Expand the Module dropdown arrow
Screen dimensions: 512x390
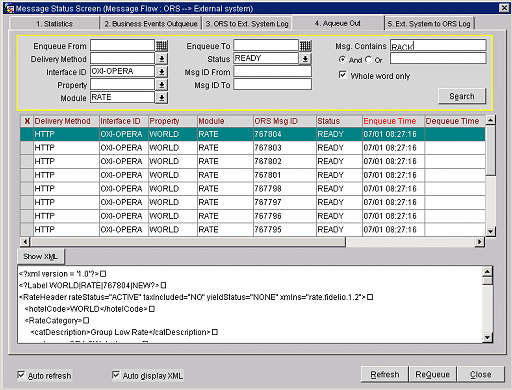click(x=162, y=98)
